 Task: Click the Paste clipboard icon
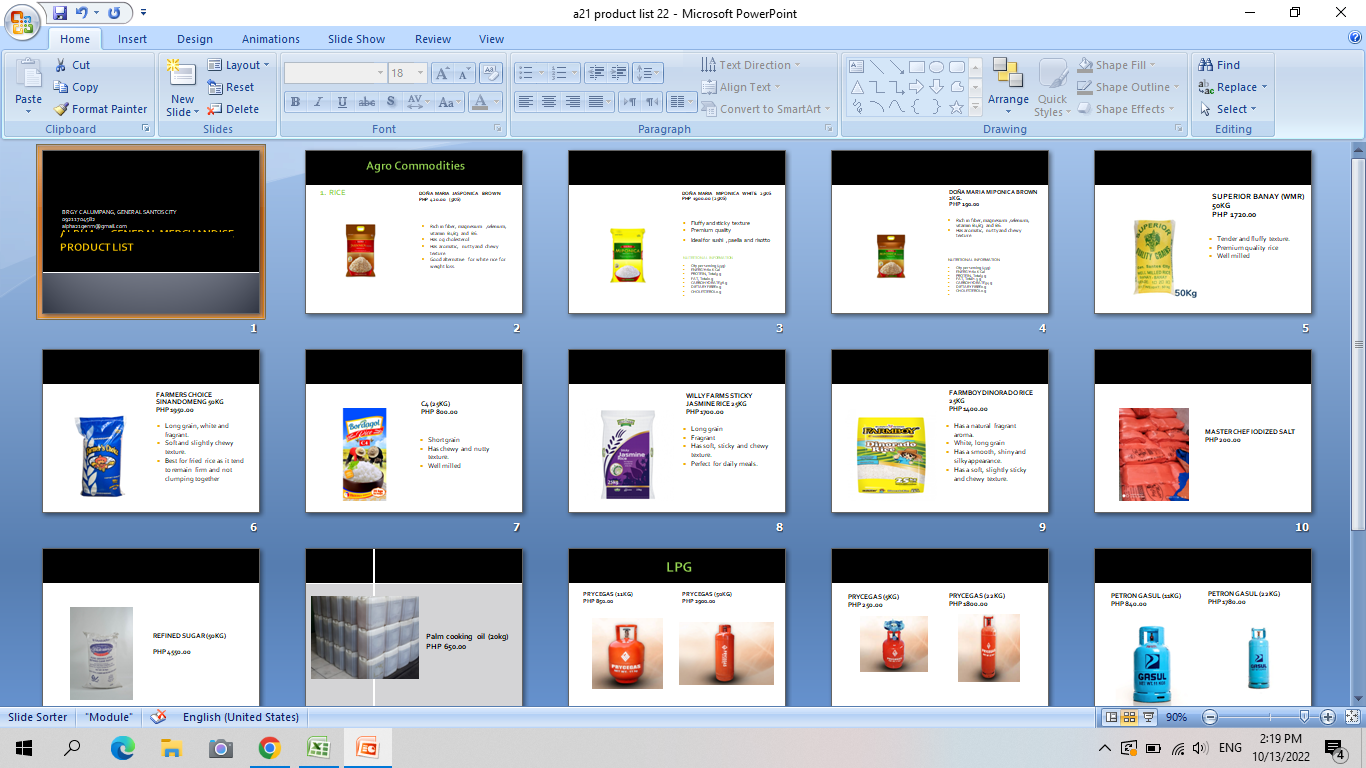click(28, 74)
